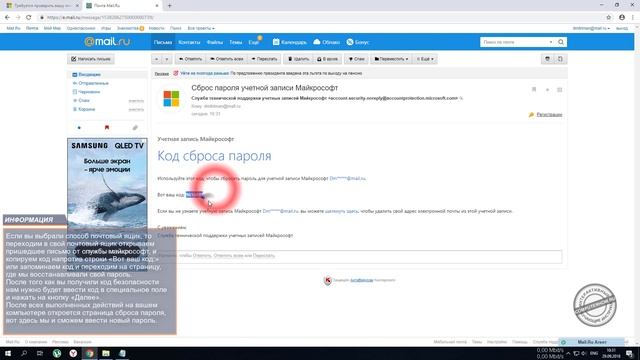Viewport: 640px width, 360px height.
Task: Switch to the first browser tab
Action: 42,6
